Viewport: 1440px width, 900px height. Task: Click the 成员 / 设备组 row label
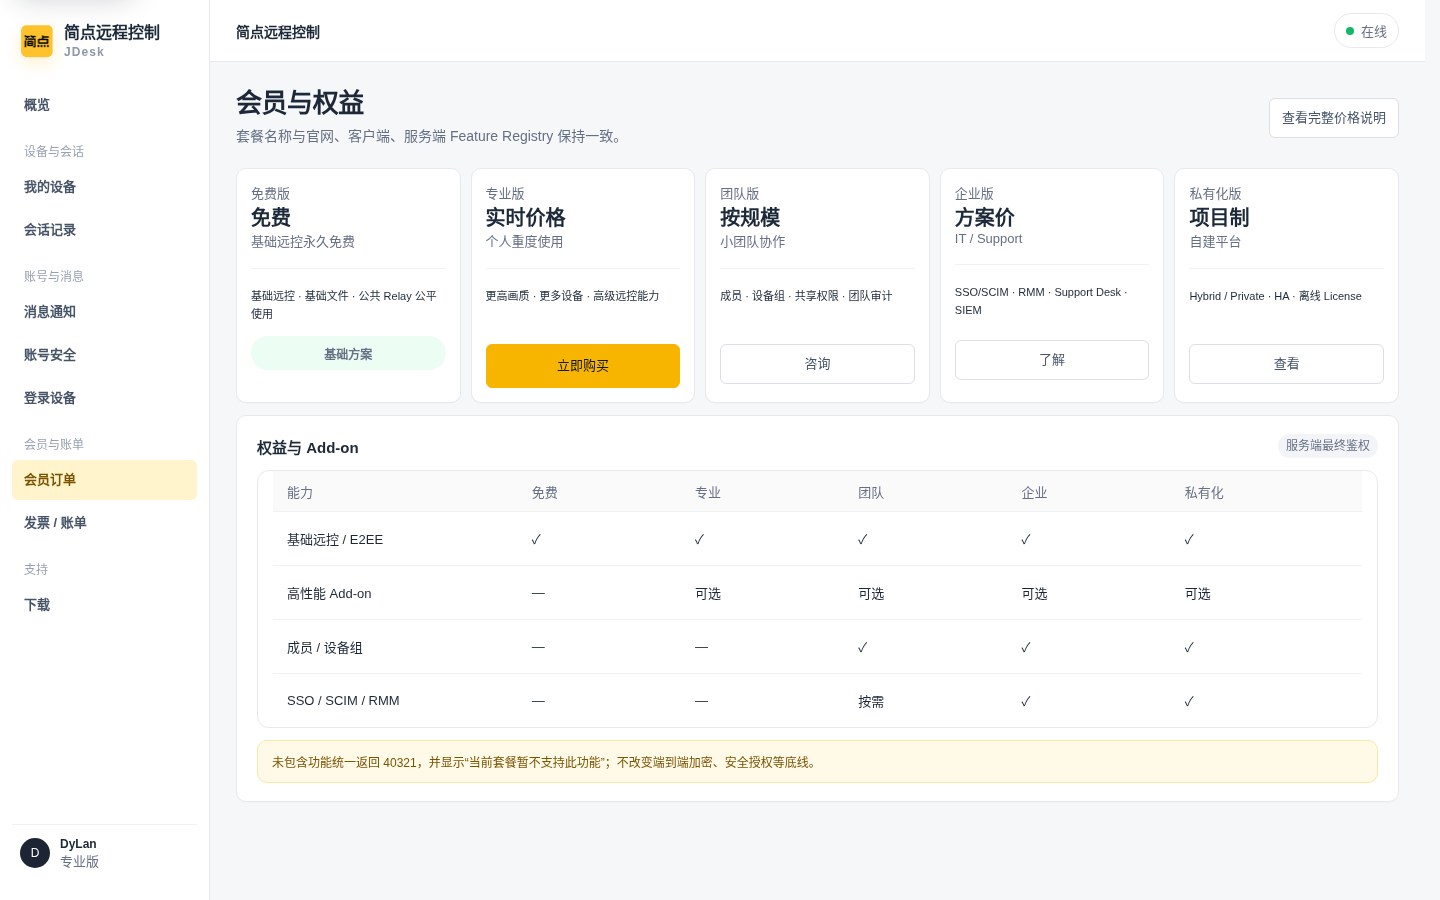(325, 647)
